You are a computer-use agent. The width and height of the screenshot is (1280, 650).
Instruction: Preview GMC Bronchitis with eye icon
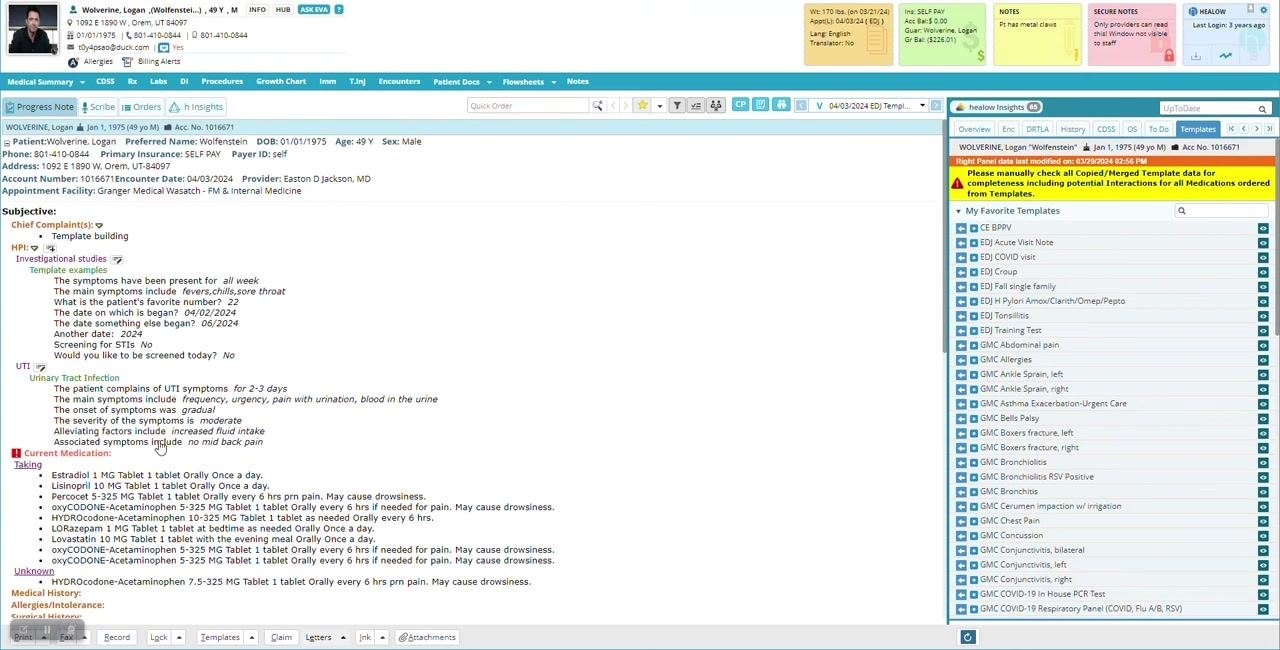tap(1263, 492)
